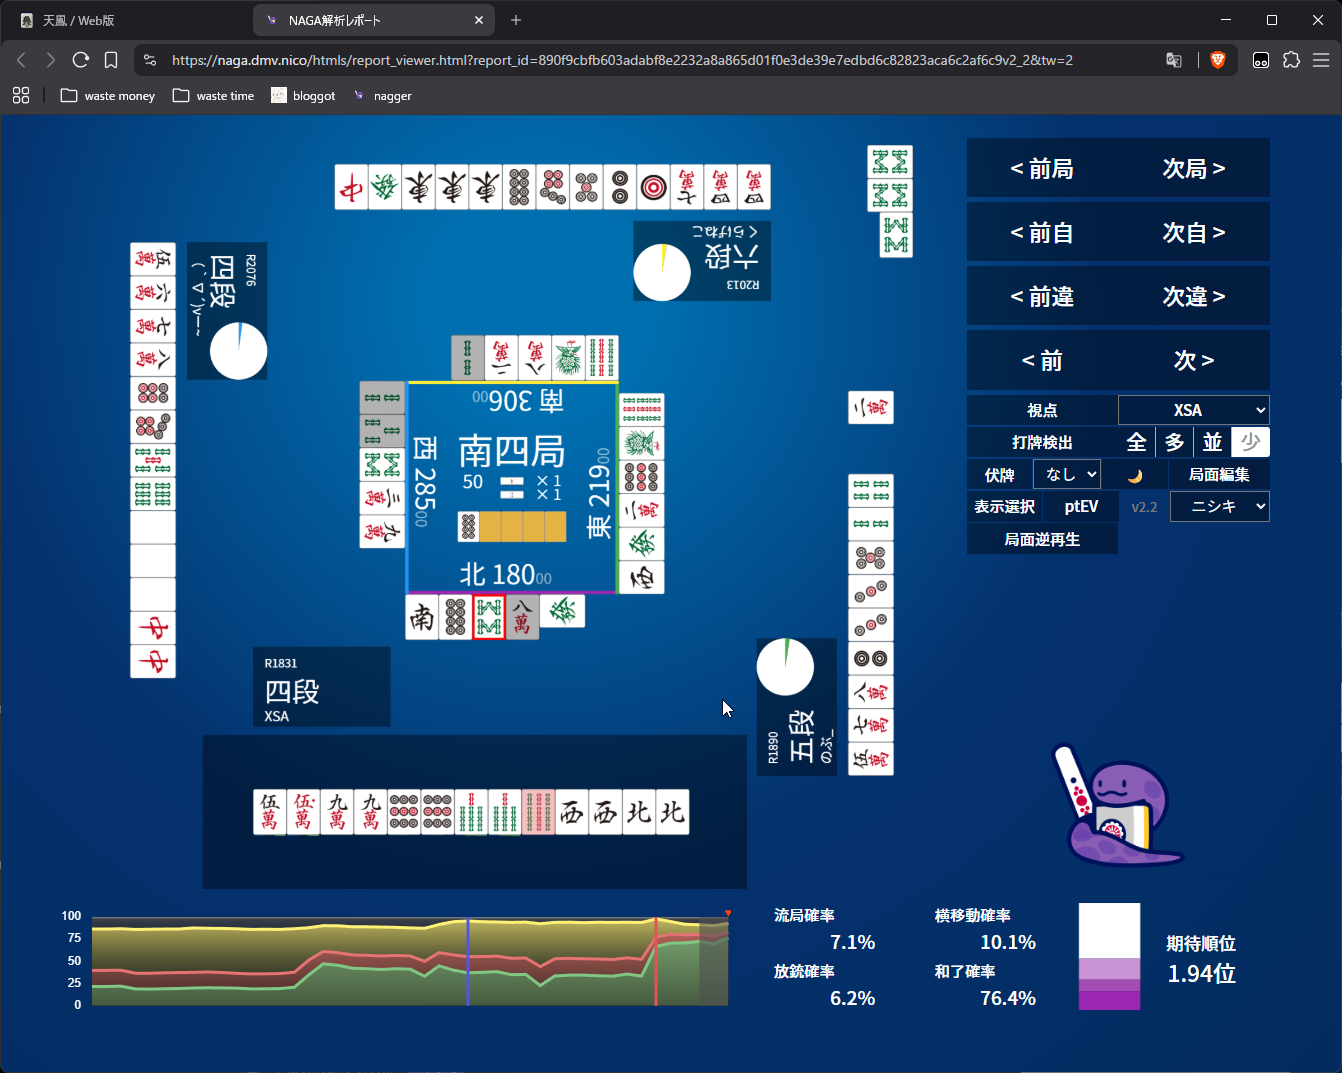Open the extensions puzzle-piece icon
Screen dimensions: 1342x1073
click(x=1291, y=60)
